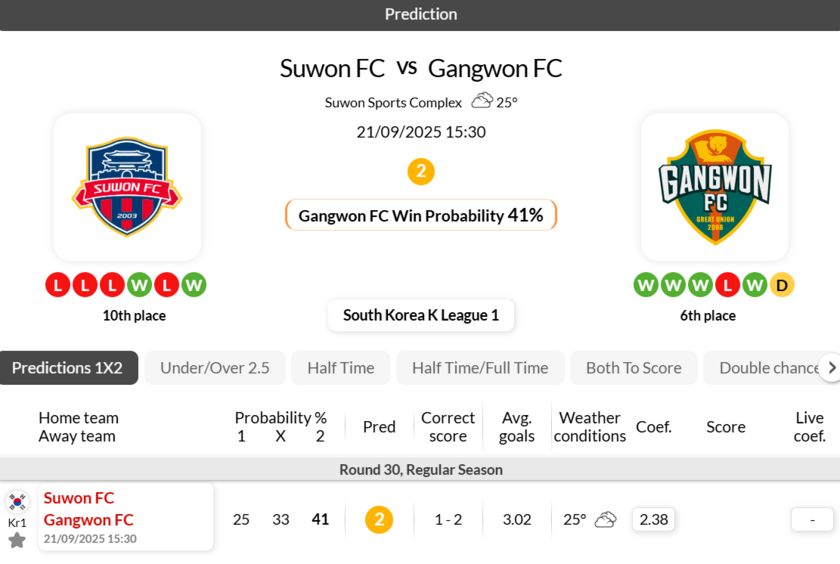Select the Predictions 1X2 tab
The height and width of the screenshot is (564, 840).
[67, 368]
